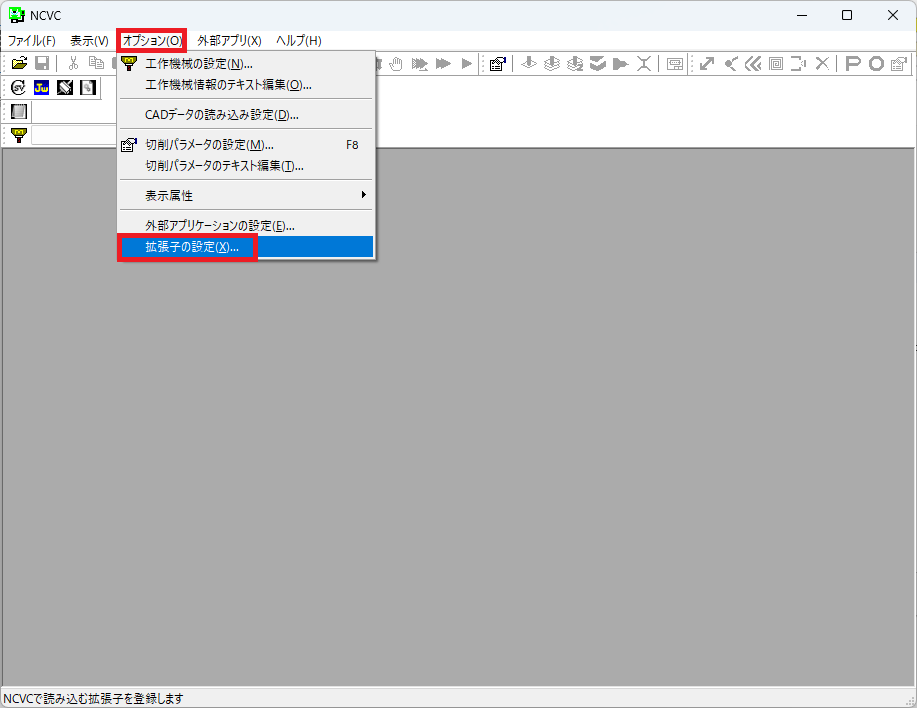Viewport: 917px width, 708px height.
Task: Click the P marker display icon
Action: click(x=851, y=63)
